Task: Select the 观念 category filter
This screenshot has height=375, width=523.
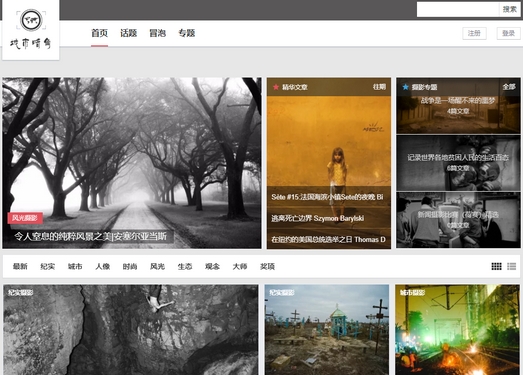Action: click(212, 266)
